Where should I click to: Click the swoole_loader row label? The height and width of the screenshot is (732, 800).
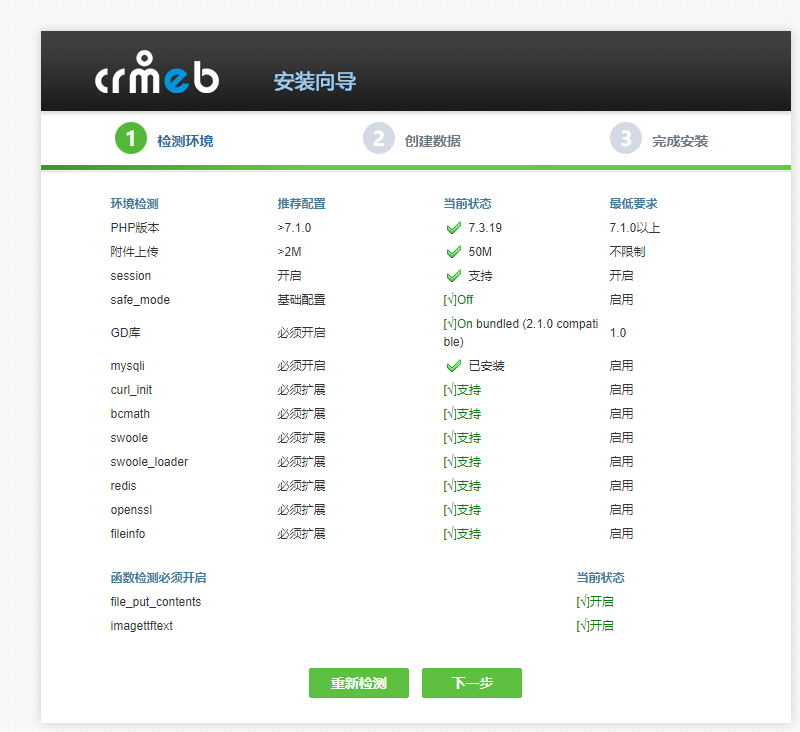149,462
